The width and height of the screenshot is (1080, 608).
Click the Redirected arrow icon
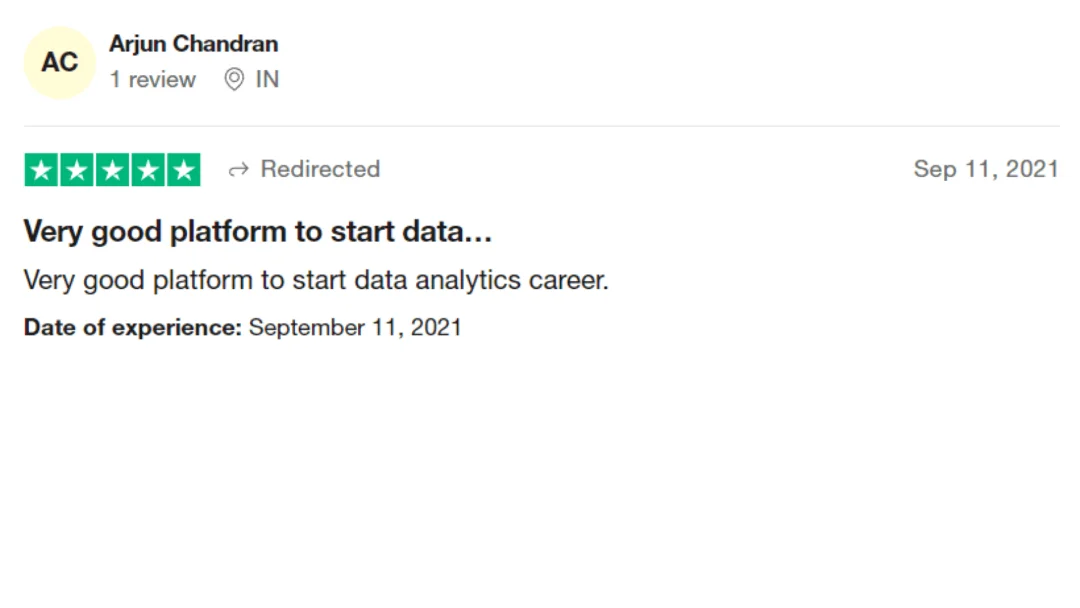(238, 169)
